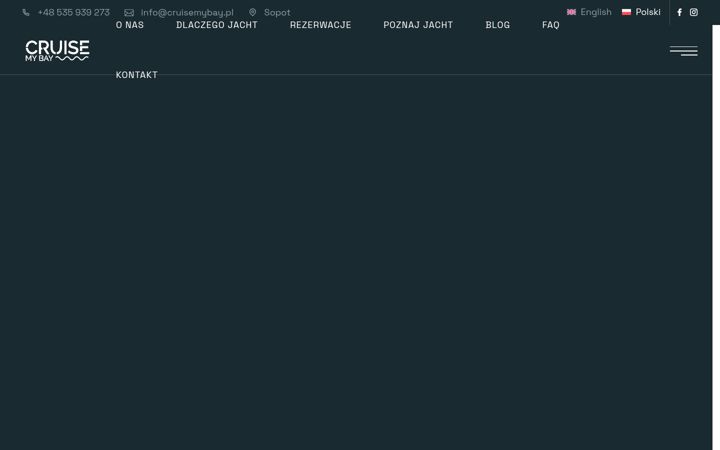Open POZNAJ JACHT menu item
This screenshot has height=450, width=720.
point(418,25)
